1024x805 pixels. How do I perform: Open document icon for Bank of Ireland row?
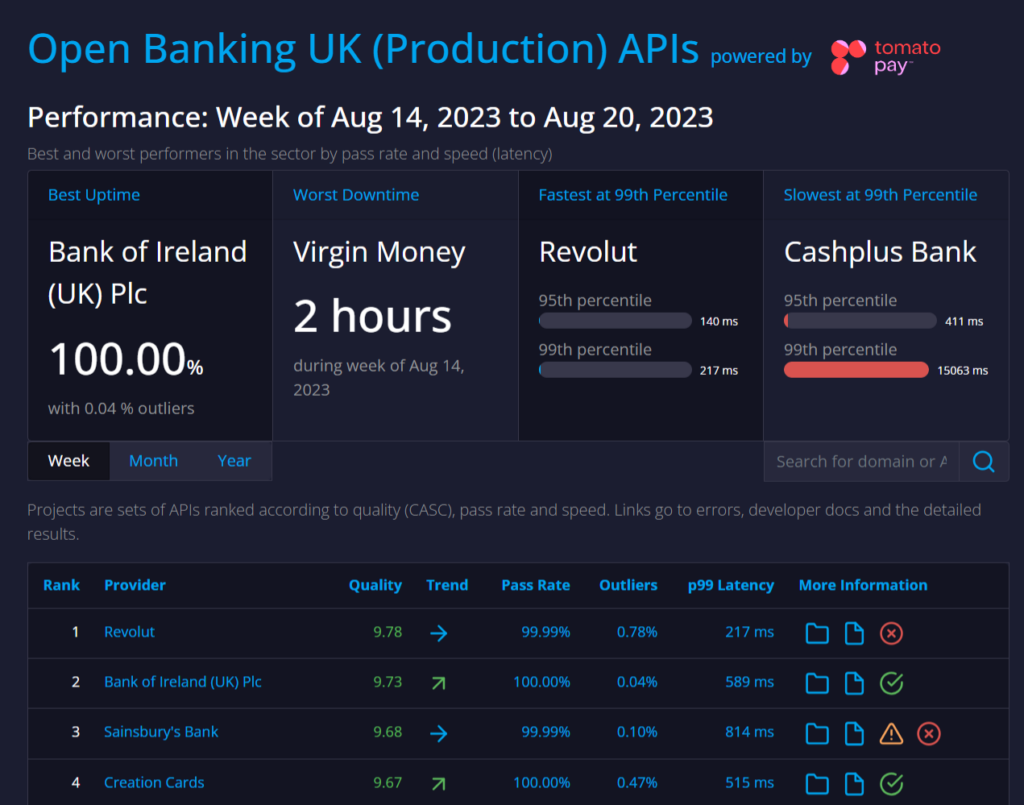pyautogui.click(x=854, y=684)
